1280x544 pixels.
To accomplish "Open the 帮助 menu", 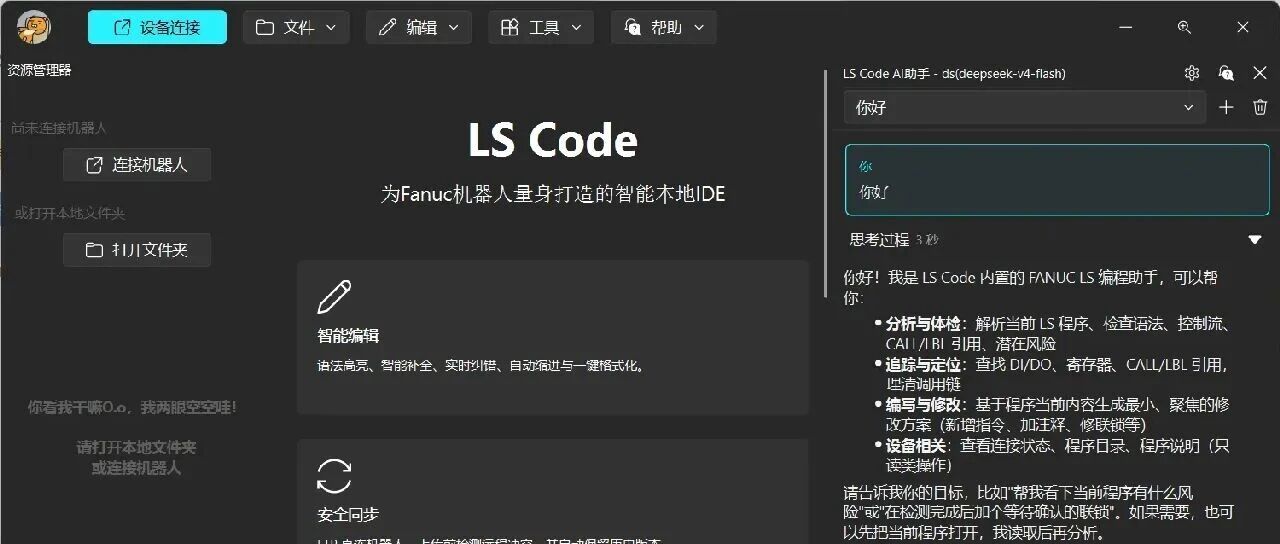I will [664, 27].
